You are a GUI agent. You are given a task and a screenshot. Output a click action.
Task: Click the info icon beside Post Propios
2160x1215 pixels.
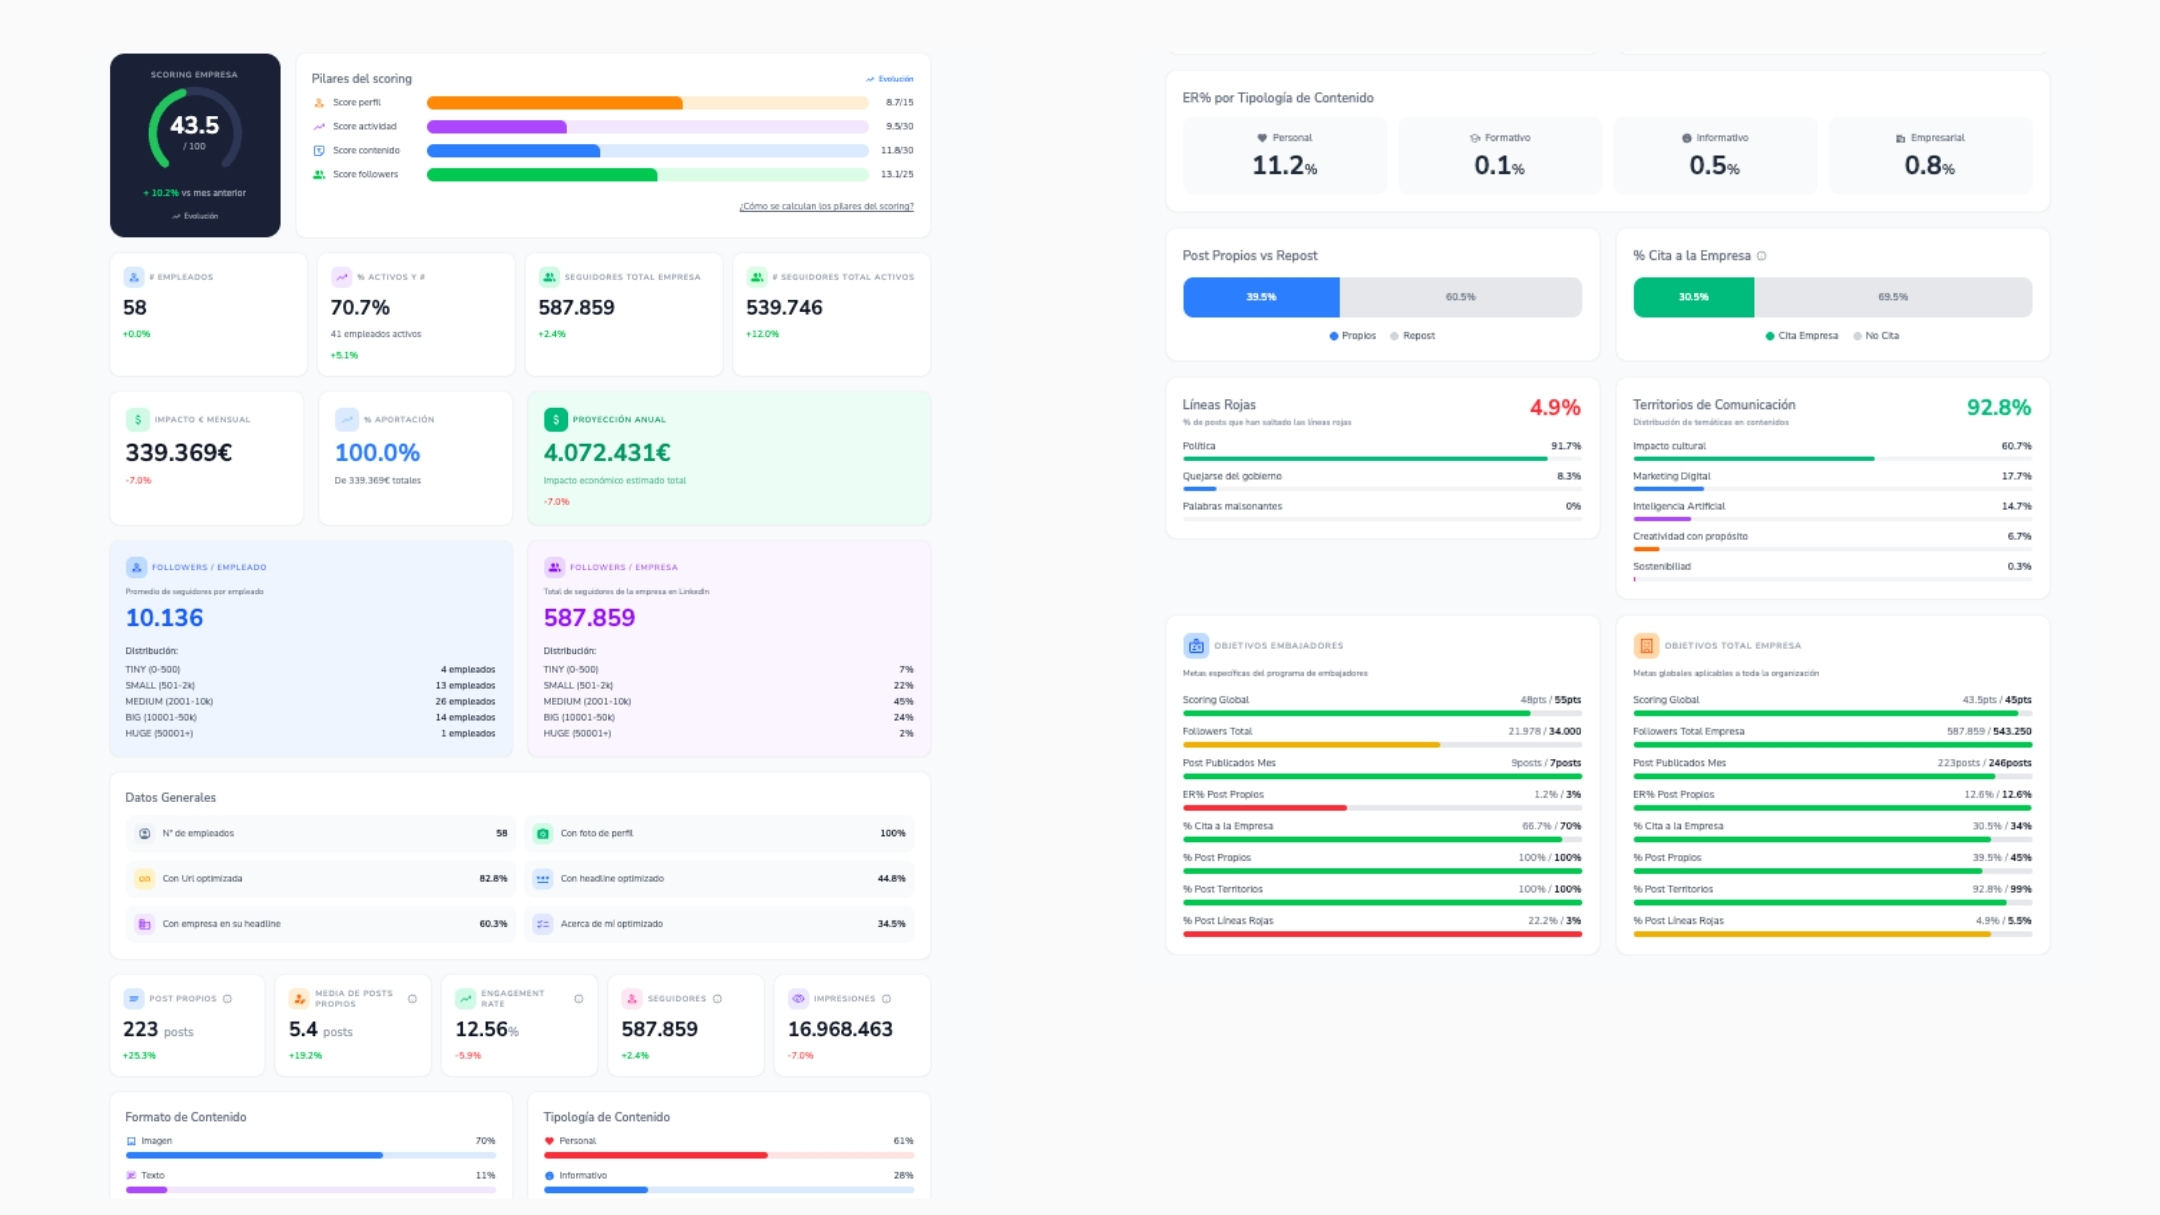click(x=227, y=999)
